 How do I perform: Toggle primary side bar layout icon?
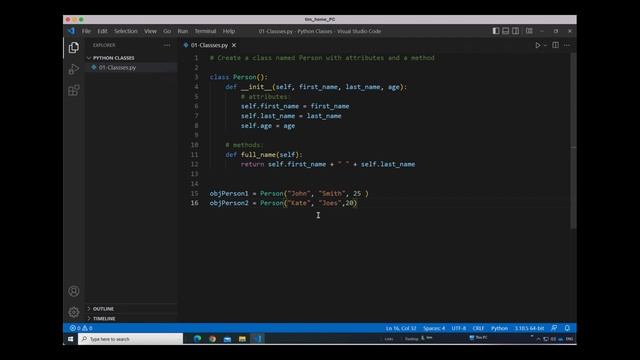[496, 31]
